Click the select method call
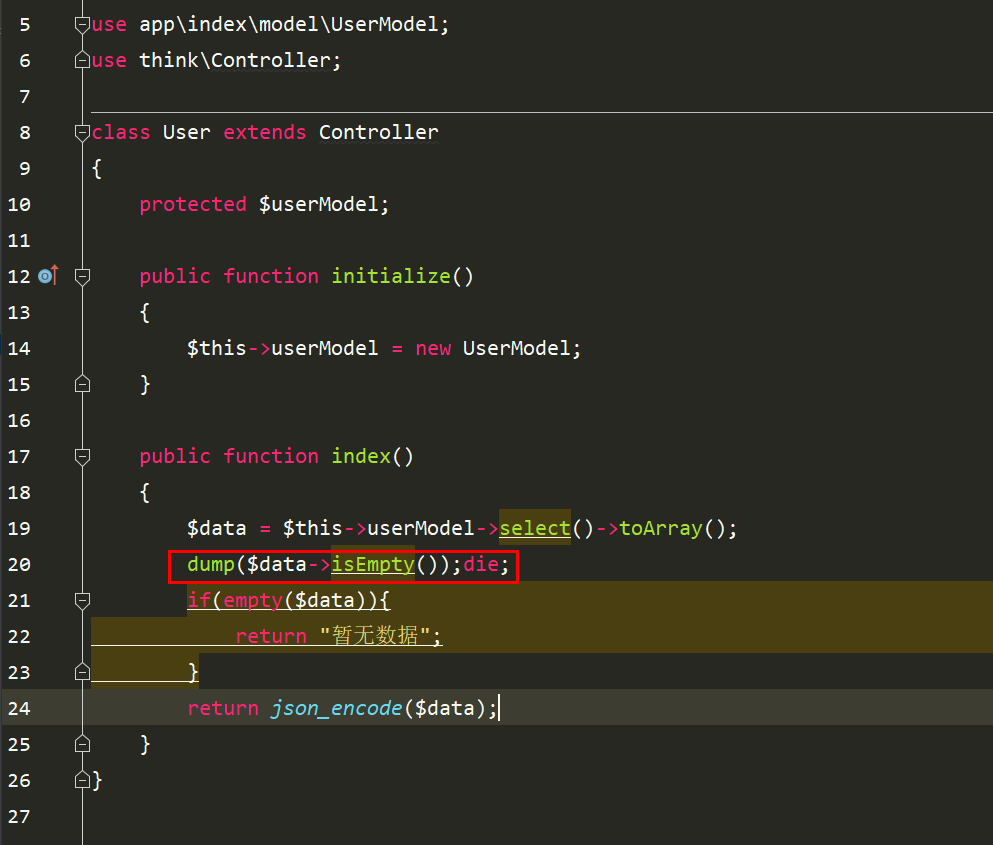 click(535, 528)
